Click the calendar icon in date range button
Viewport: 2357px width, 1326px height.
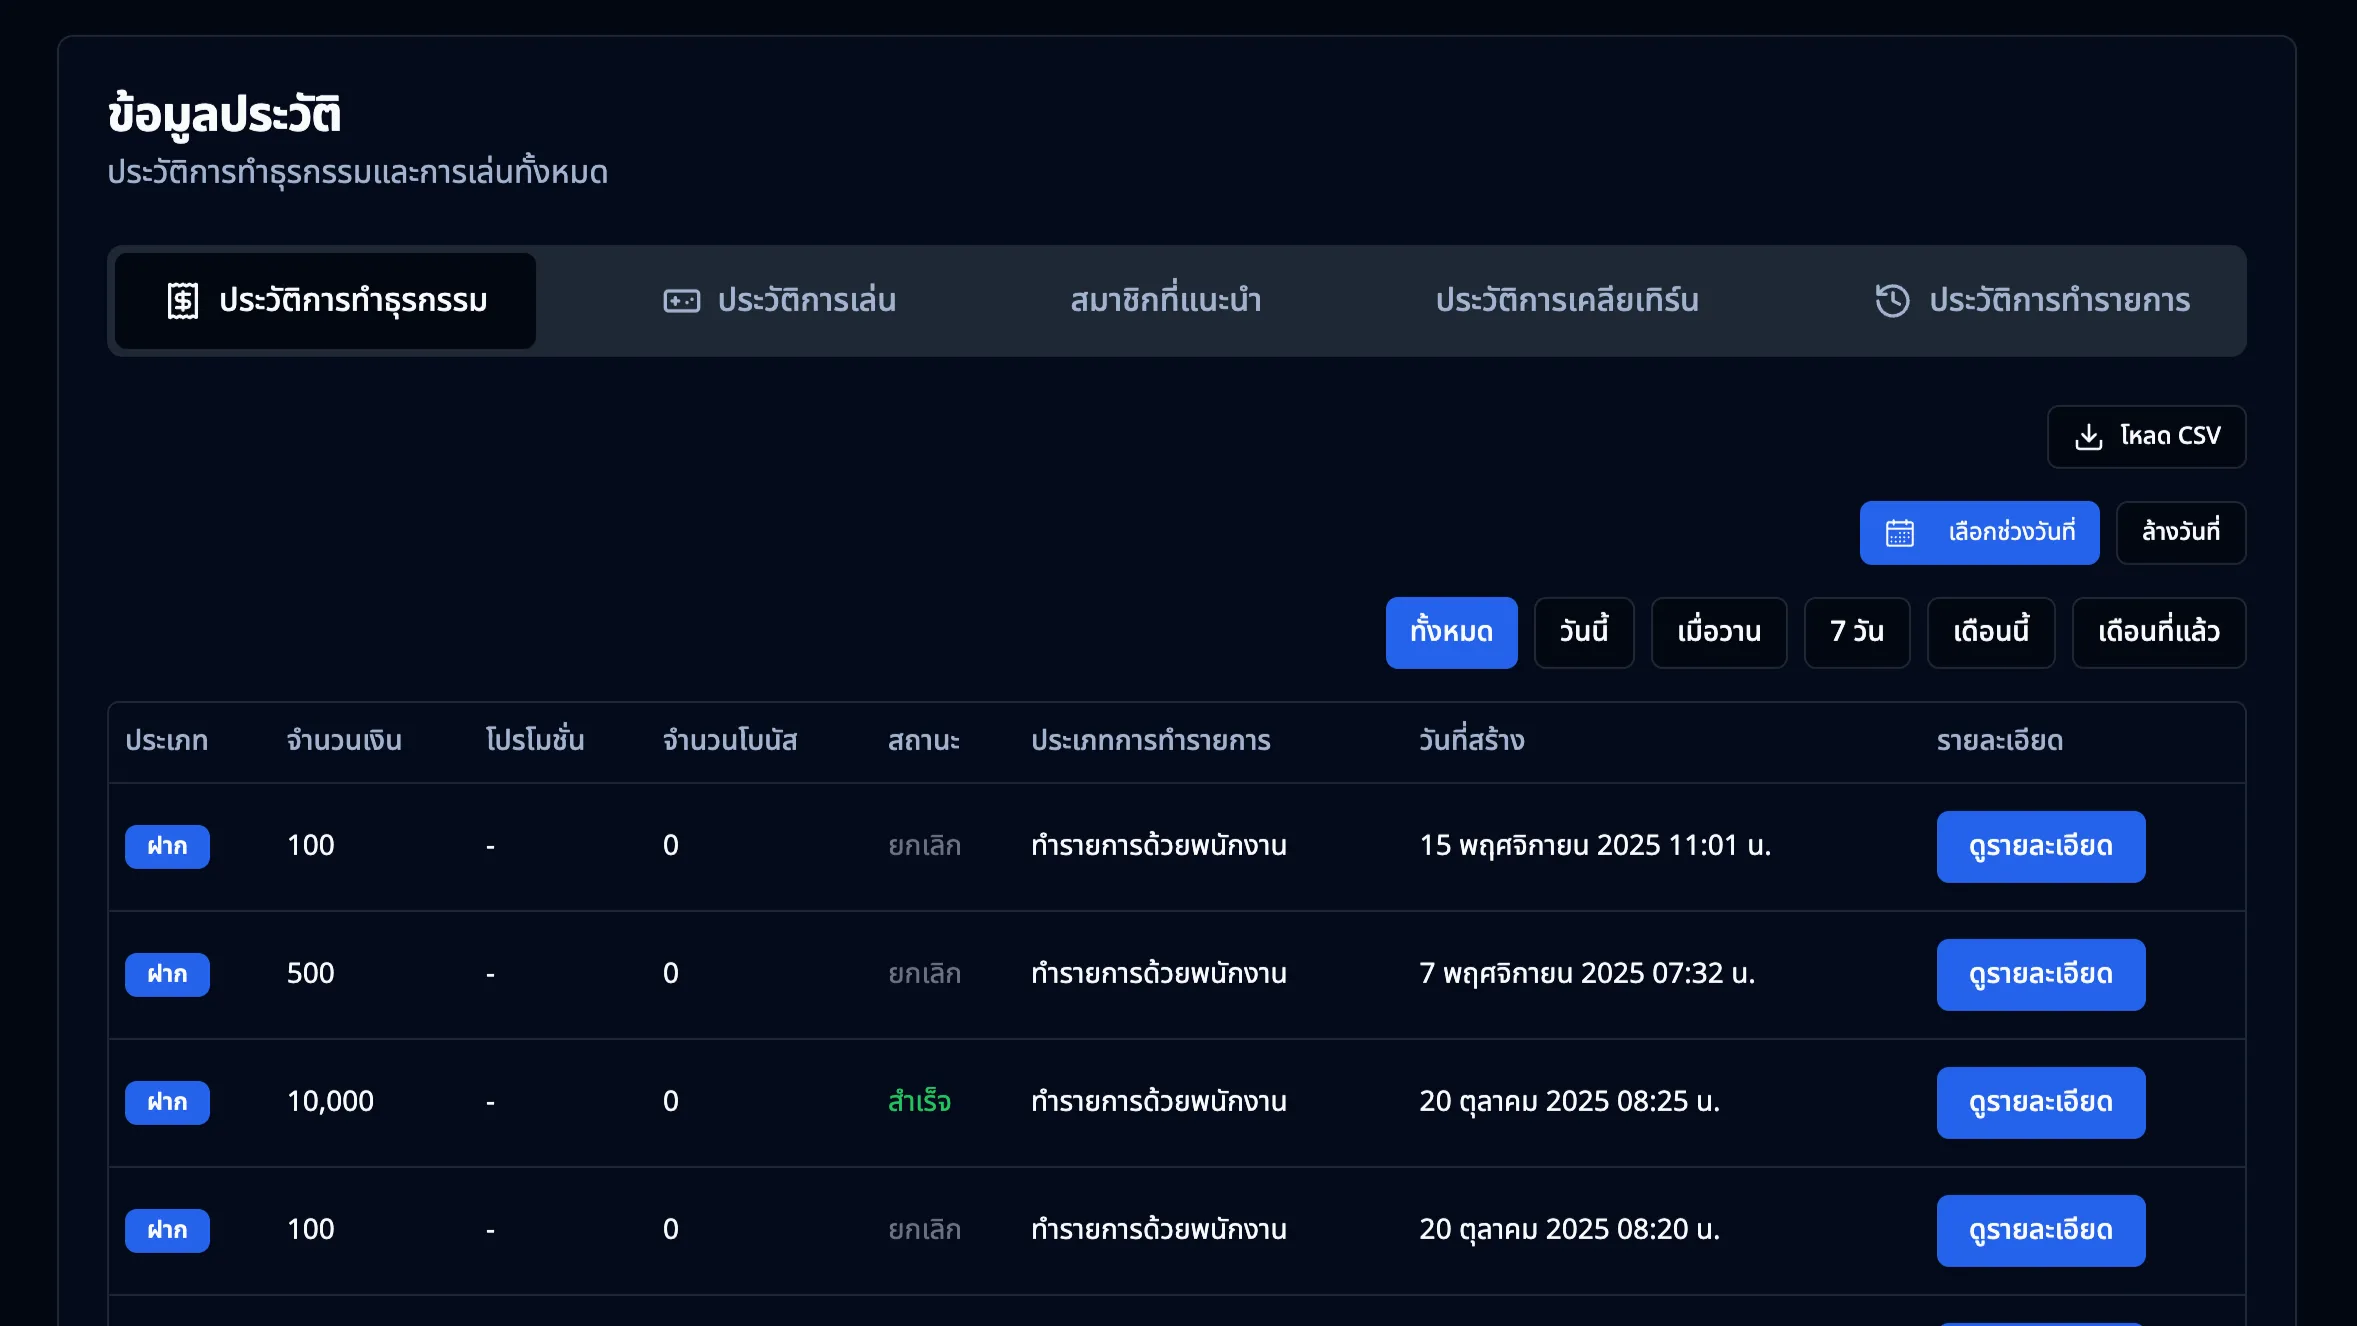pyautogui.click(x=1899, y=533)
